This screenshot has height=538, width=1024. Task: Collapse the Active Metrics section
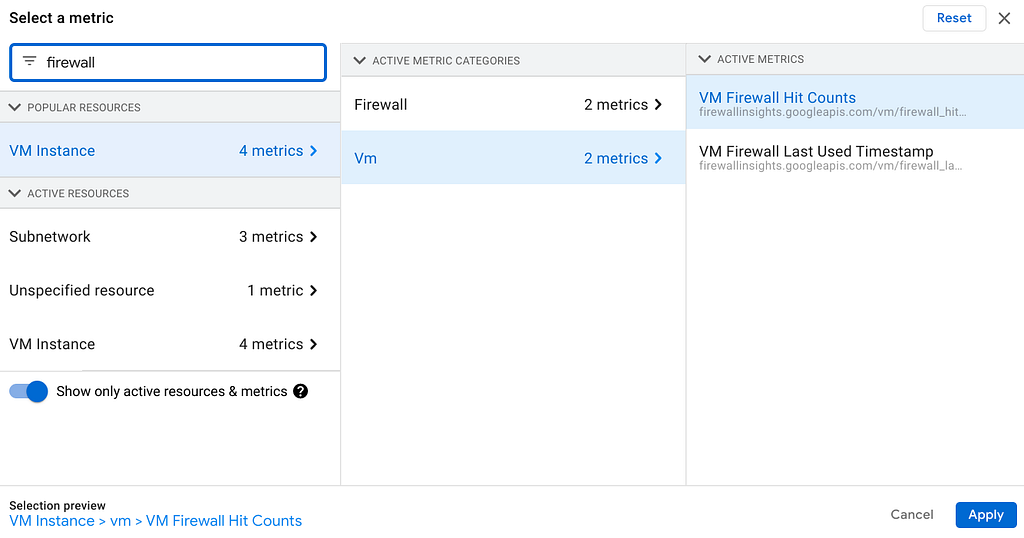pyautogui.click(x=704, y=59)
